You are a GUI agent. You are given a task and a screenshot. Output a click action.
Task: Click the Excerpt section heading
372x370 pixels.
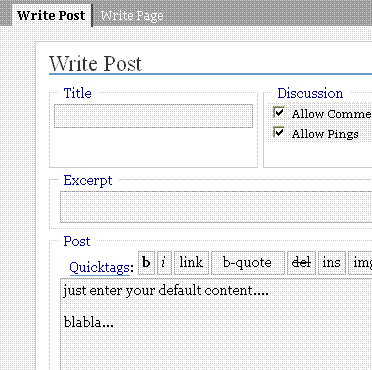coord(88,181)
